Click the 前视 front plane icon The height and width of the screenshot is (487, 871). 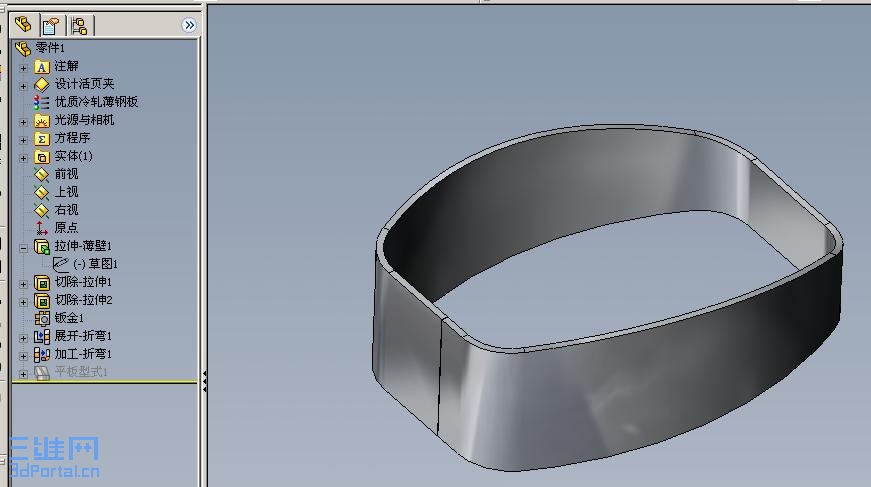42,175
